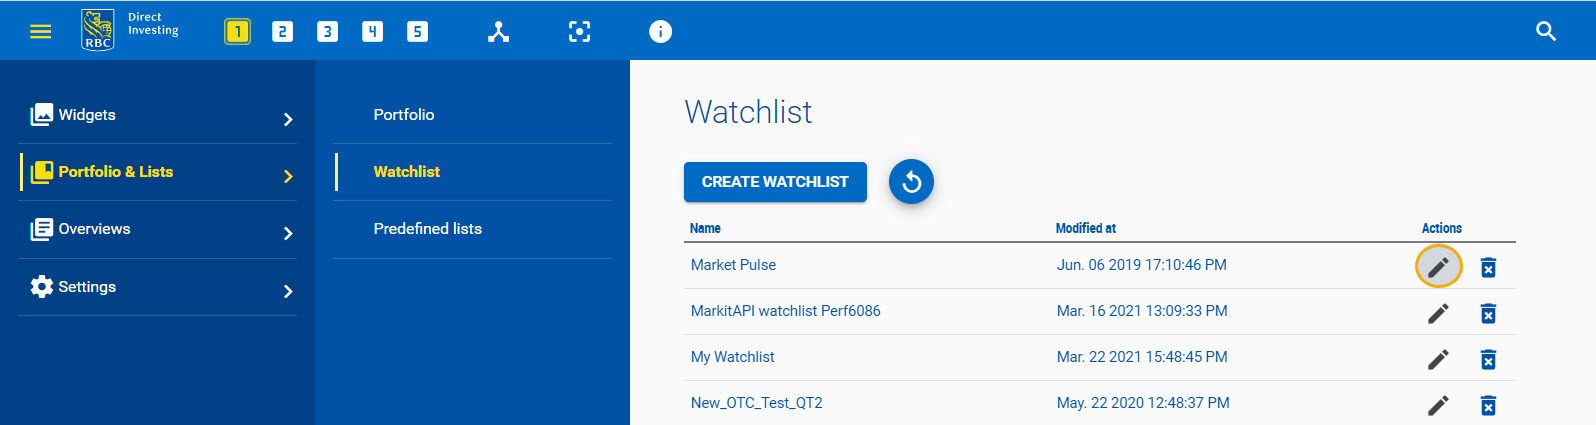This screenshot has width=1596, height=425.
Task: Open the My Watchlist link
Action: point(732,357)
